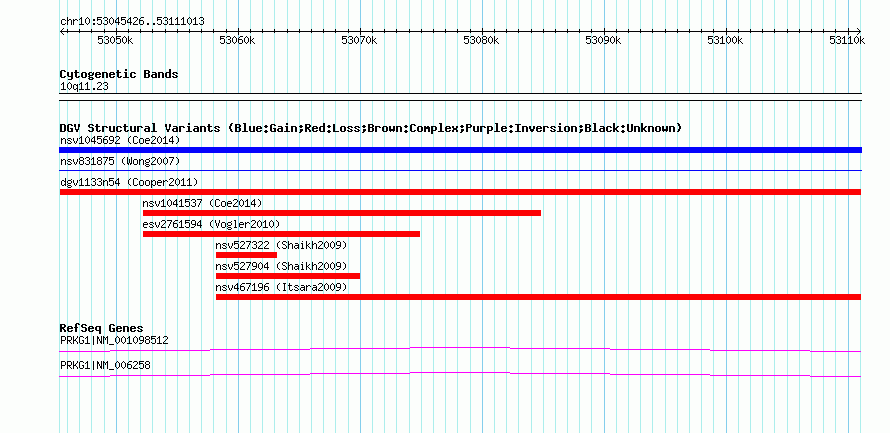Viewport: 890px width, 433px height.
Task: Click the Cytogenetic Bands track title
Action: click(119, 74)
